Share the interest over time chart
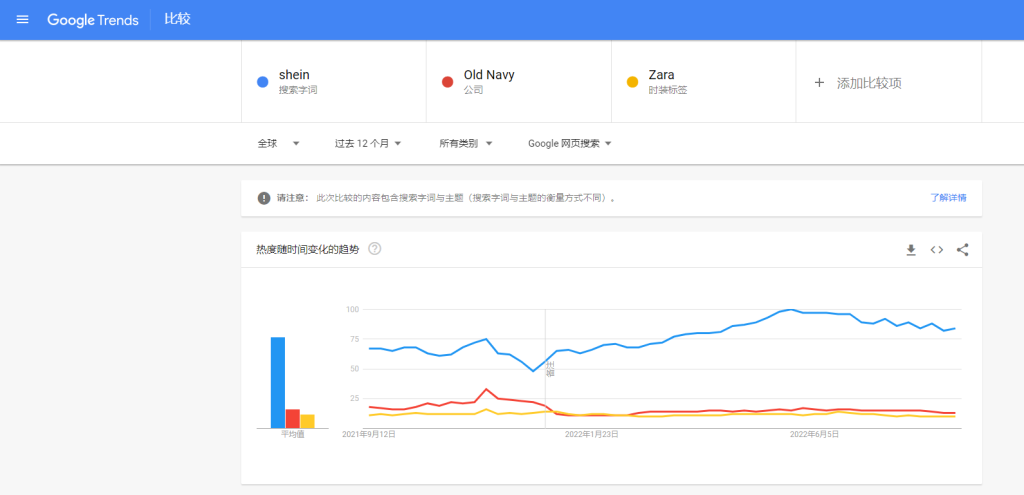Viewport: 1024px width, 495px height. tap(962, 249)
